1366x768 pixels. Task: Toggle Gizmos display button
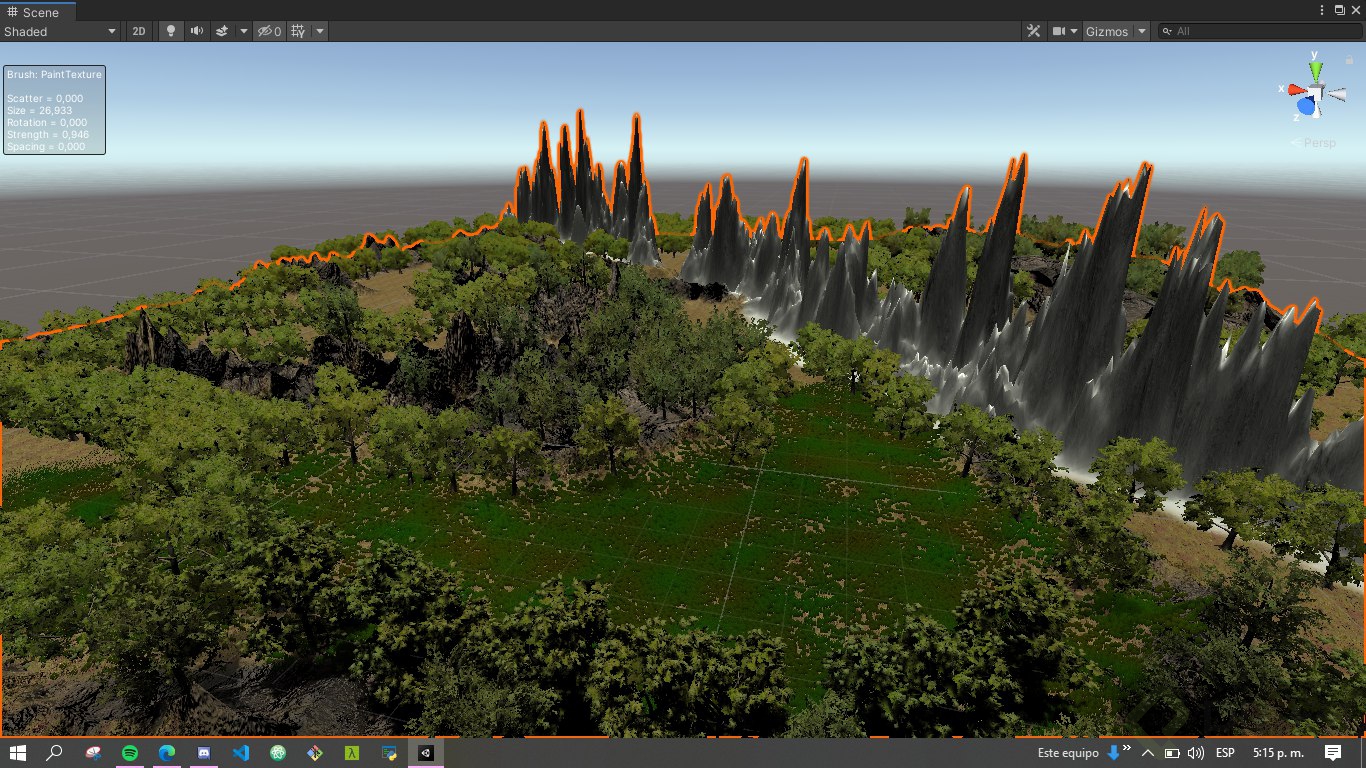[1107, 31]
